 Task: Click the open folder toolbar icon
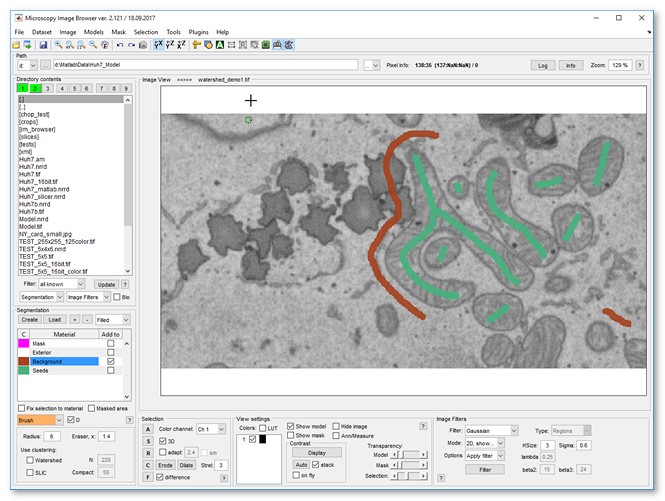[15, 45]
